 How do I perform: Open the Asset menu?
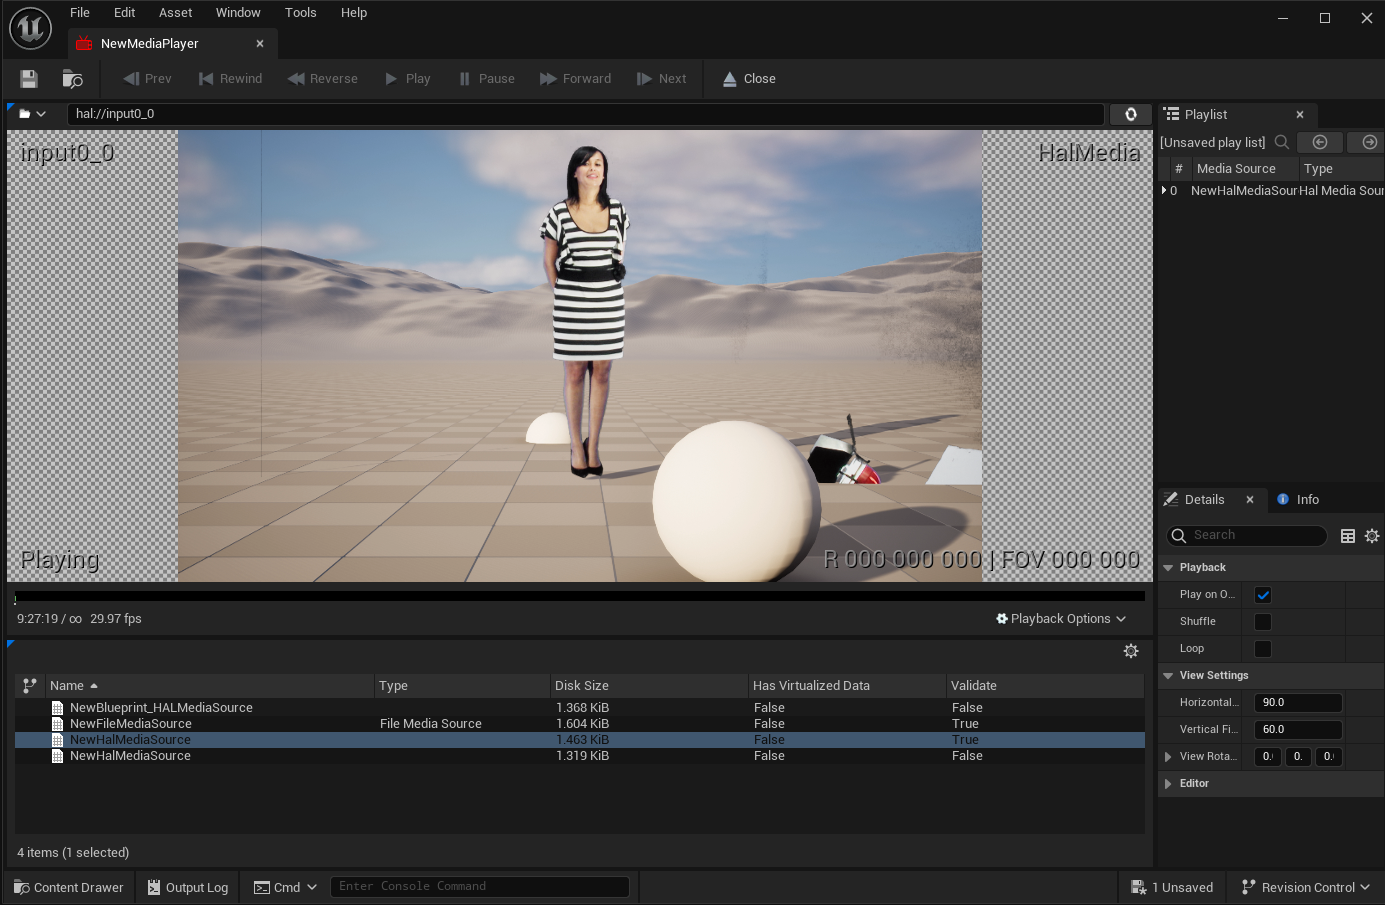[176, 13]
